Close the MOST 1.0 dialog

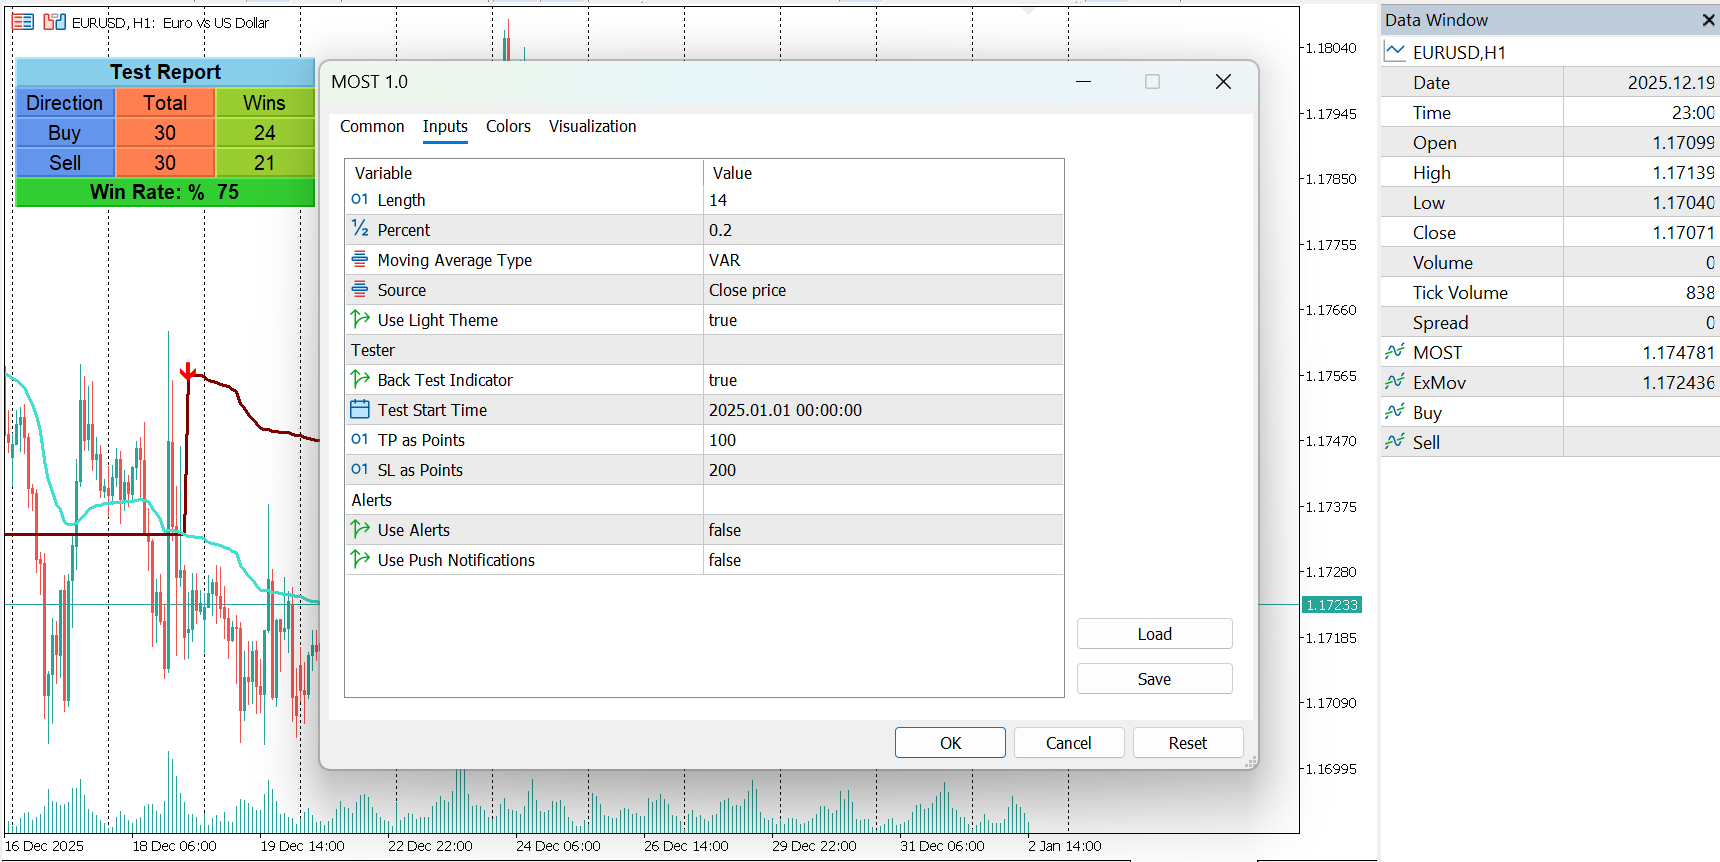point(1223,82)
